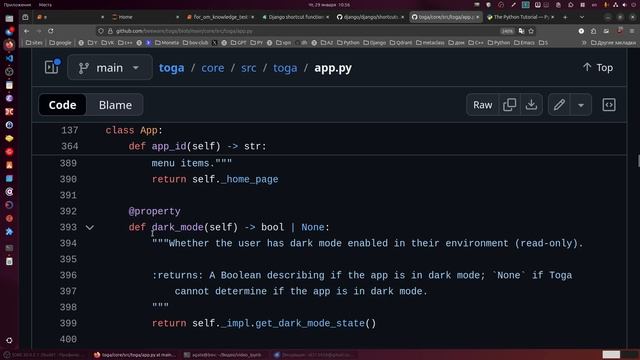Switch to the Code view tab
Image resolution: width=640 pixels, height=360 pixels.
pos(62,105)
